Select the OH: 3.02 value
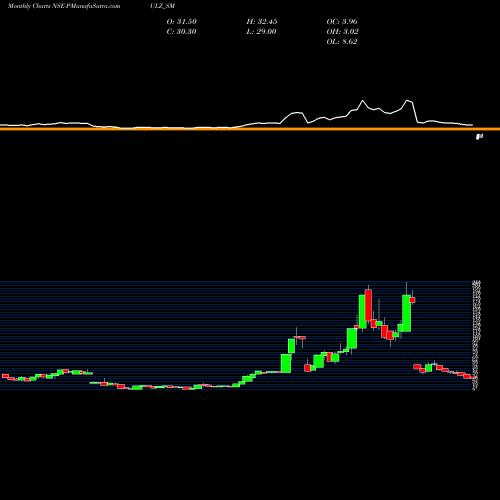The image size is (500, 500). pos(342,32)
